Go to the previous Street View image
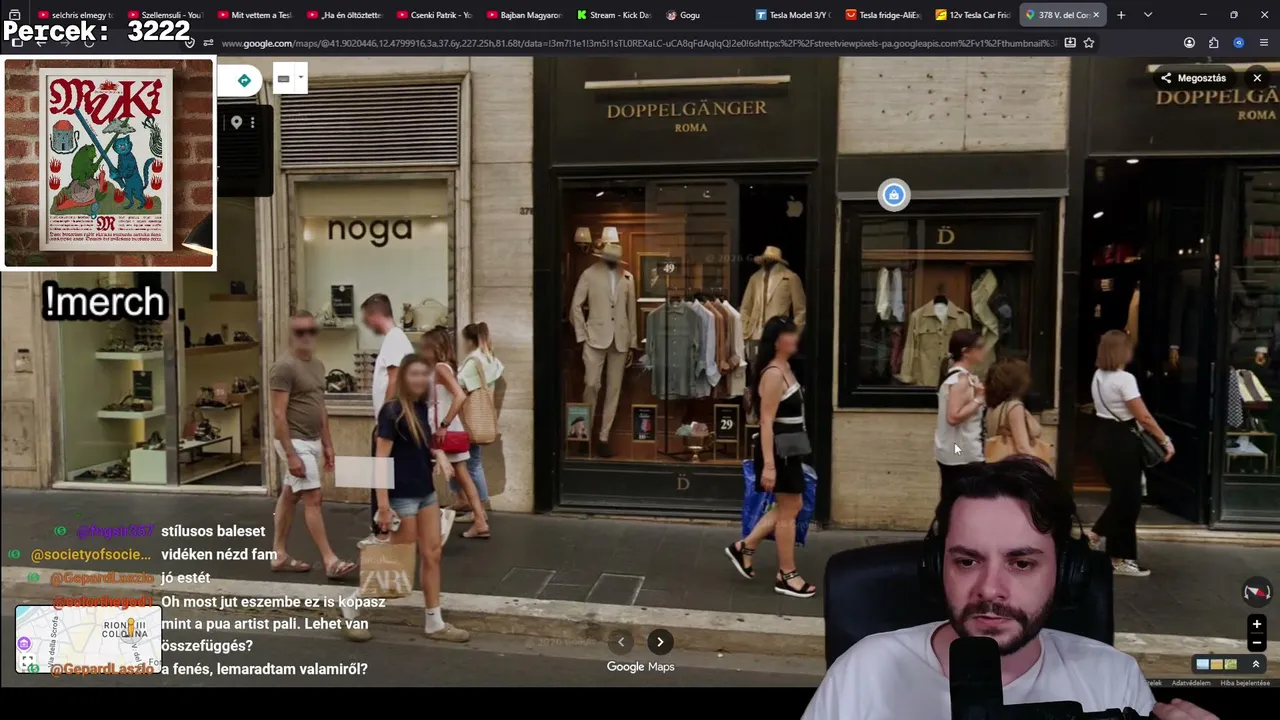 pyautogui.click(x=621, y=642)
